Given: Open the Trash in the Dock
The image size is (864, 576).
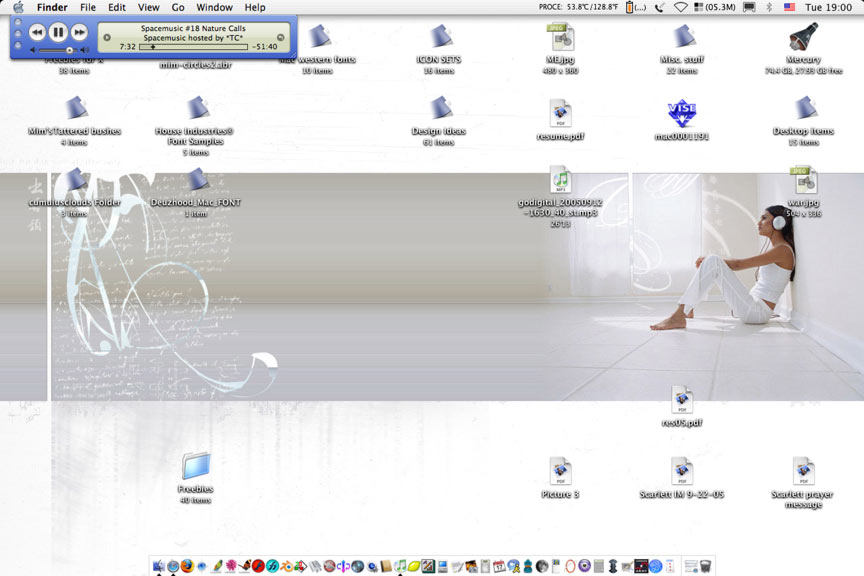Looking at the screenshot, I should click(x=705, y=566).
